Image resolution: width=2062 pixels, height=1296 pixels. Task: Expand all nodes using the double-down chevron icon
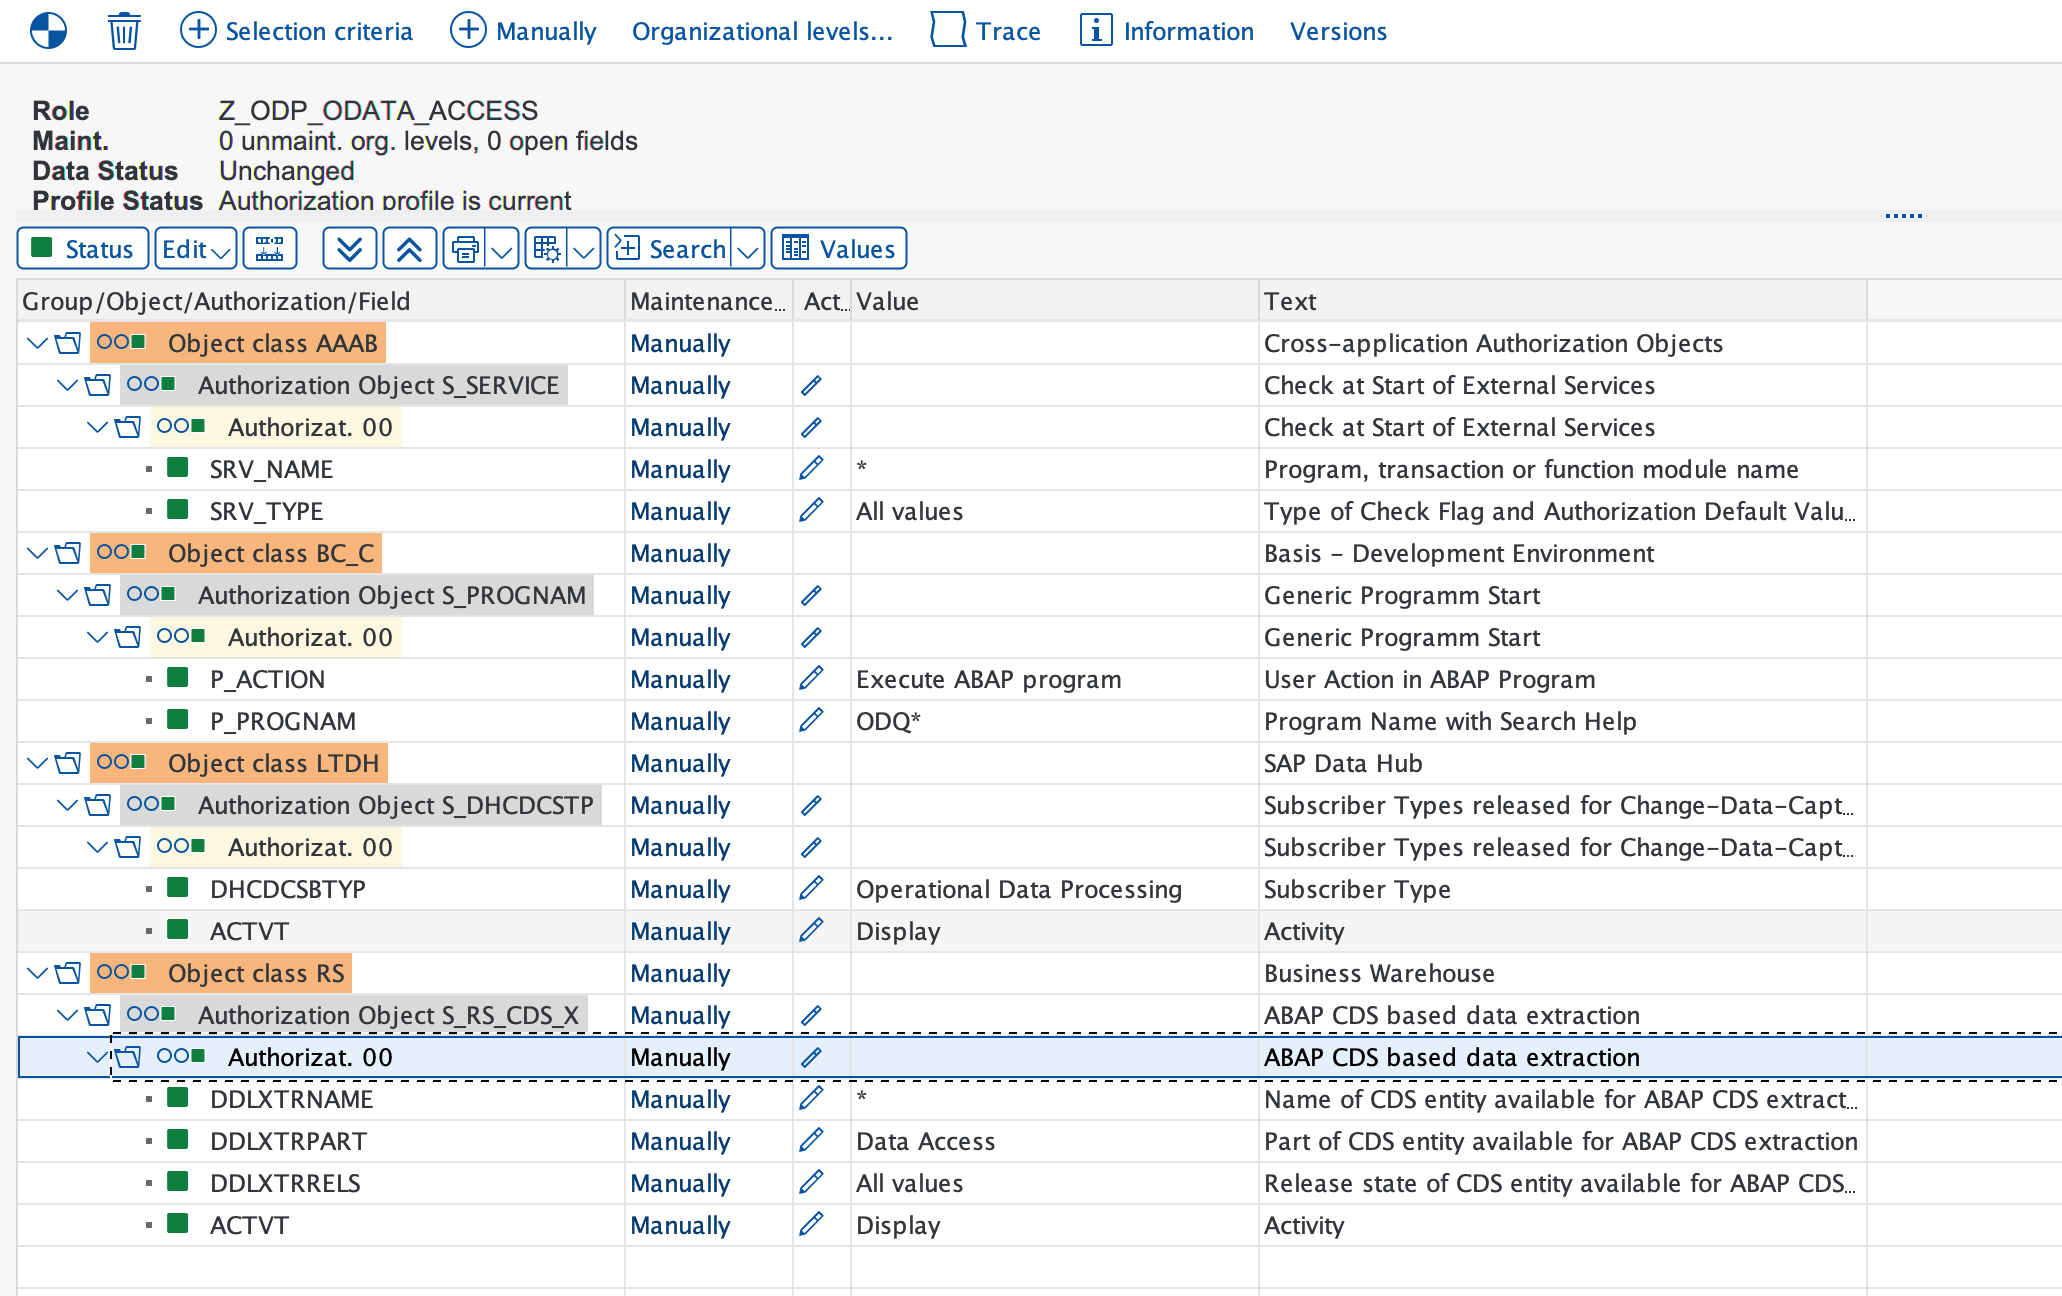coord(349,248)
